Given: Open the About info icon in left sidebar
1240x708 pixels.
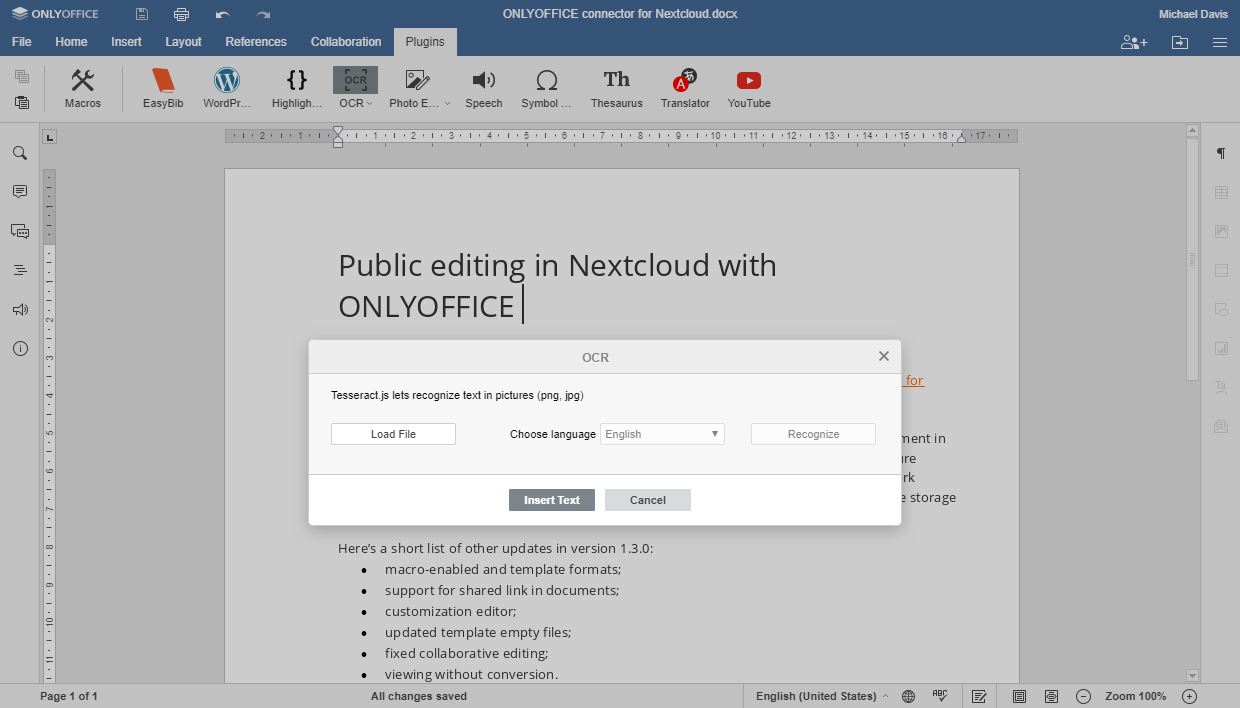Looking at the screenshot, I should (x=20, y=348).
